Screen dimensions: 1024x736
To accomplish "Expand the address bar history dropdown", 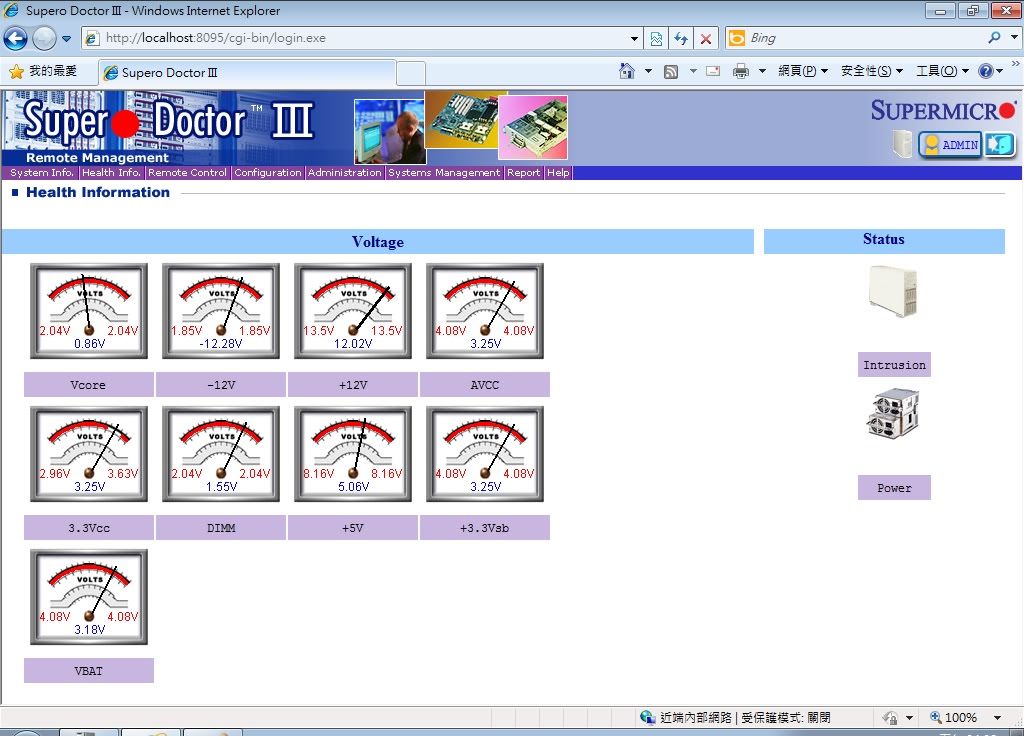I will click(634, 39).
